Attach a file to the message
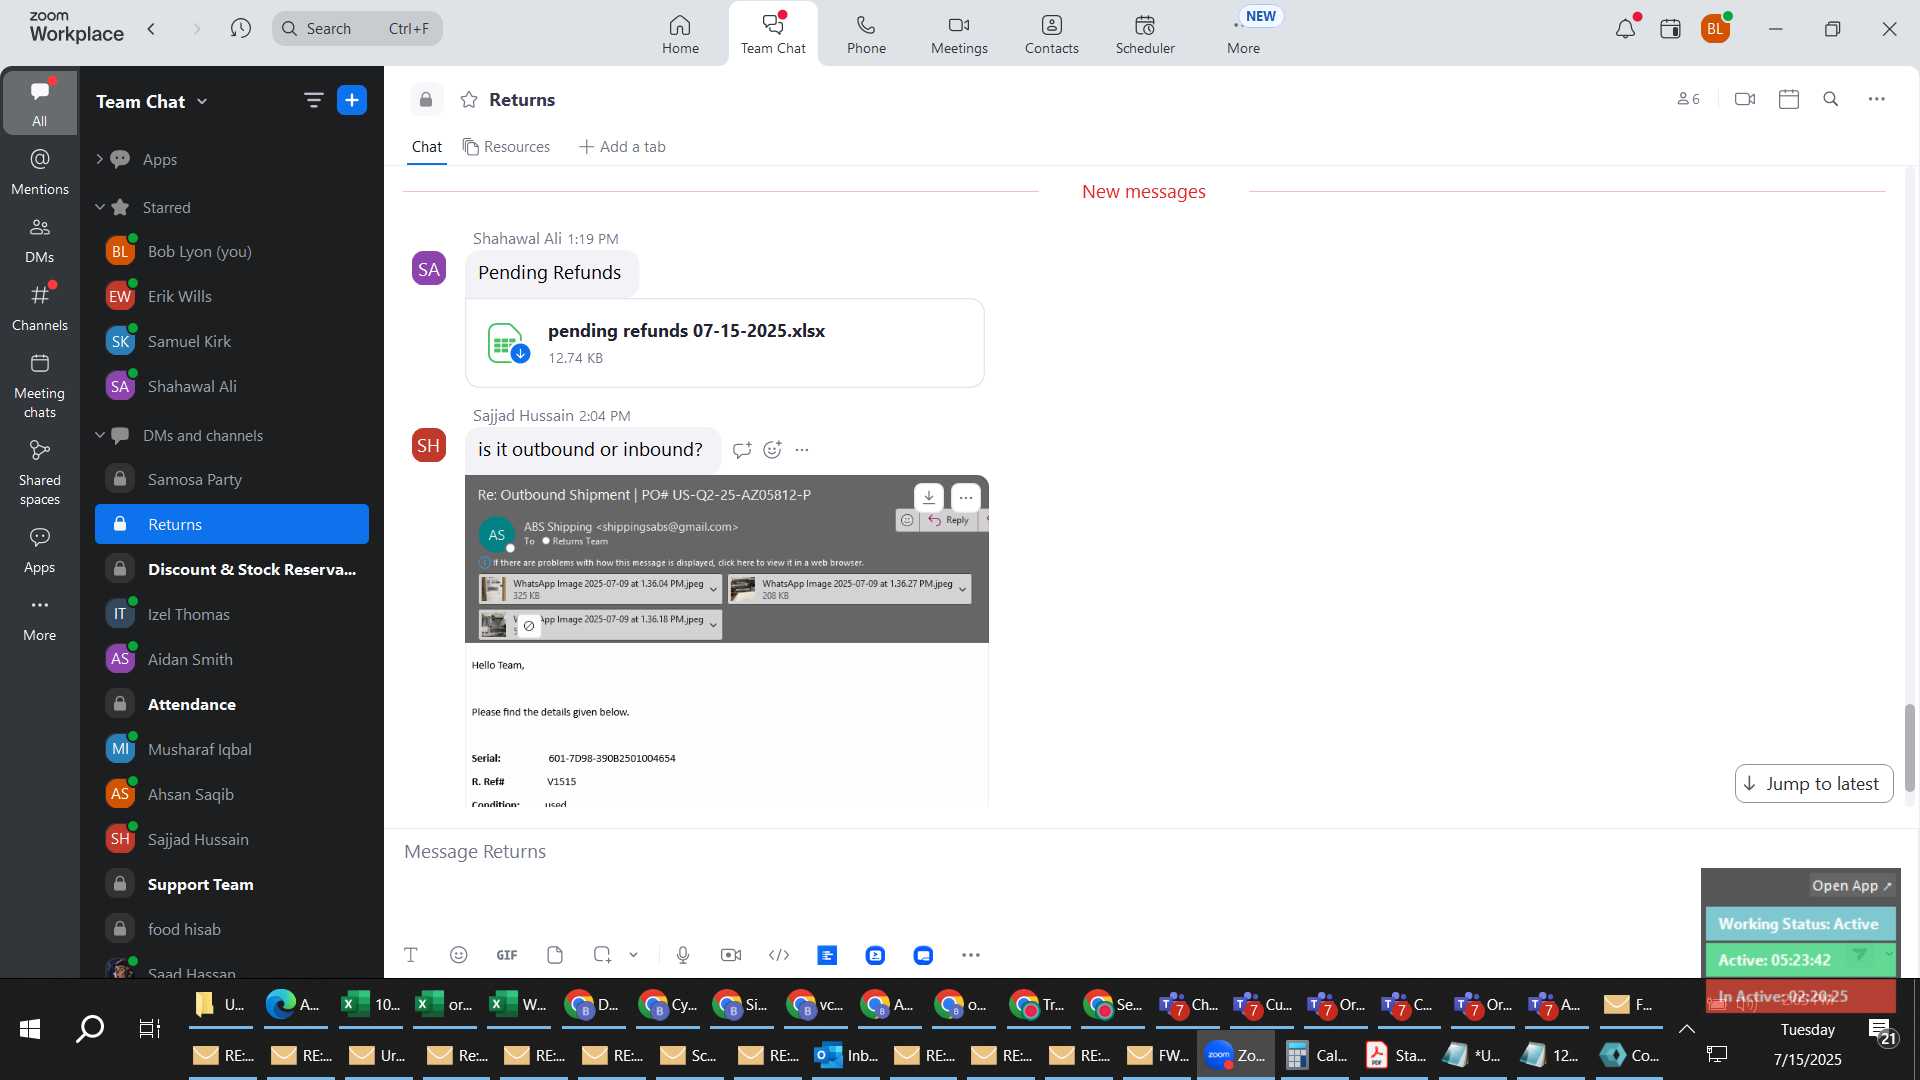The width and height of the screenshot is (1920, 1080). [x=555, y=955]
